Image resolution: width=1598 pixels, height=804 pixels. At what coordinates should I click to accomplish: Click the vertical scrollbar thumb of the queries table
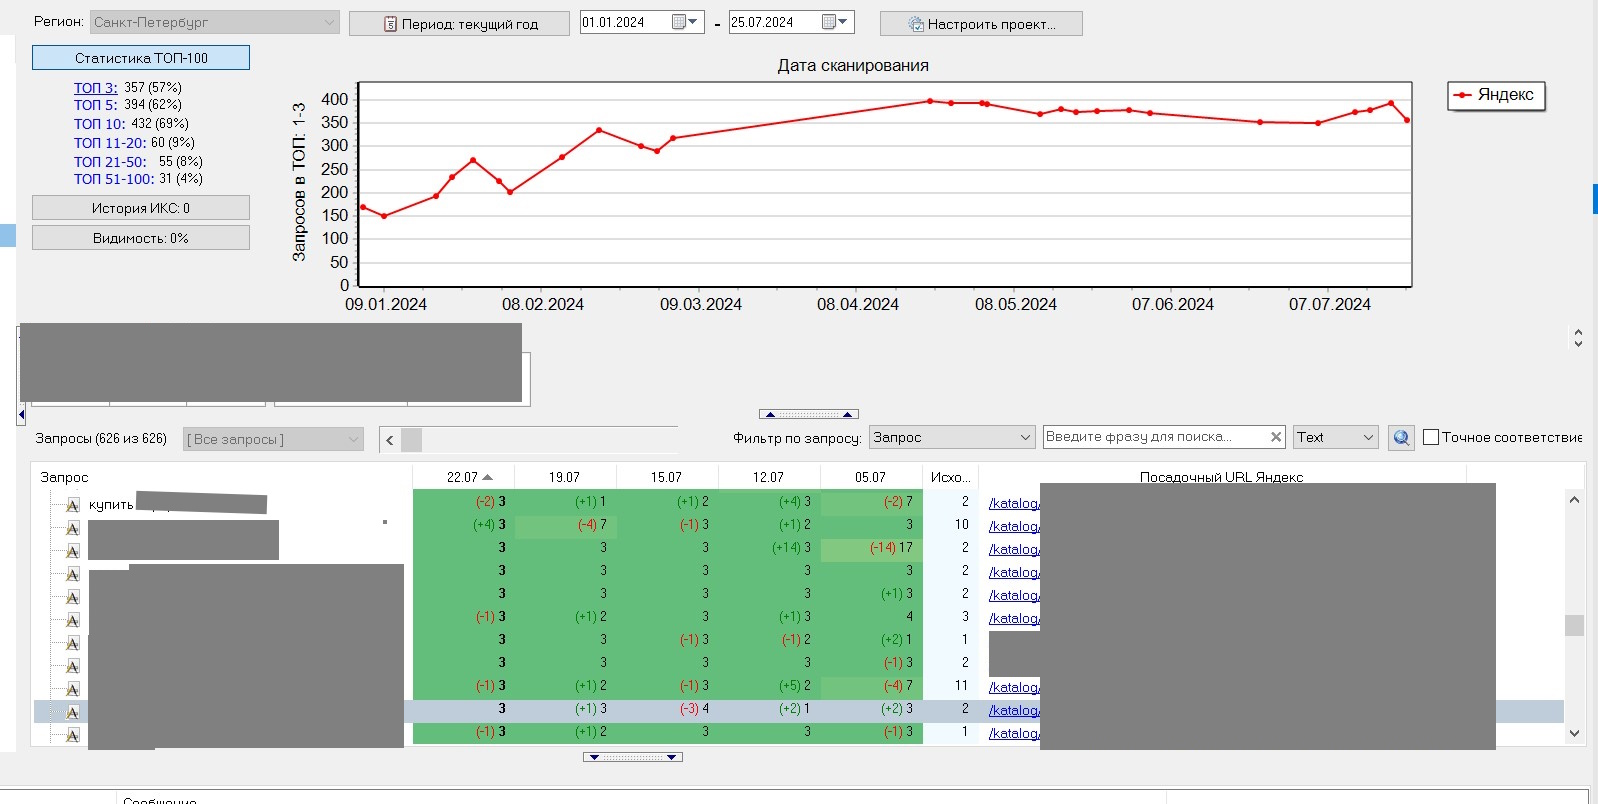coord(1574,625)
